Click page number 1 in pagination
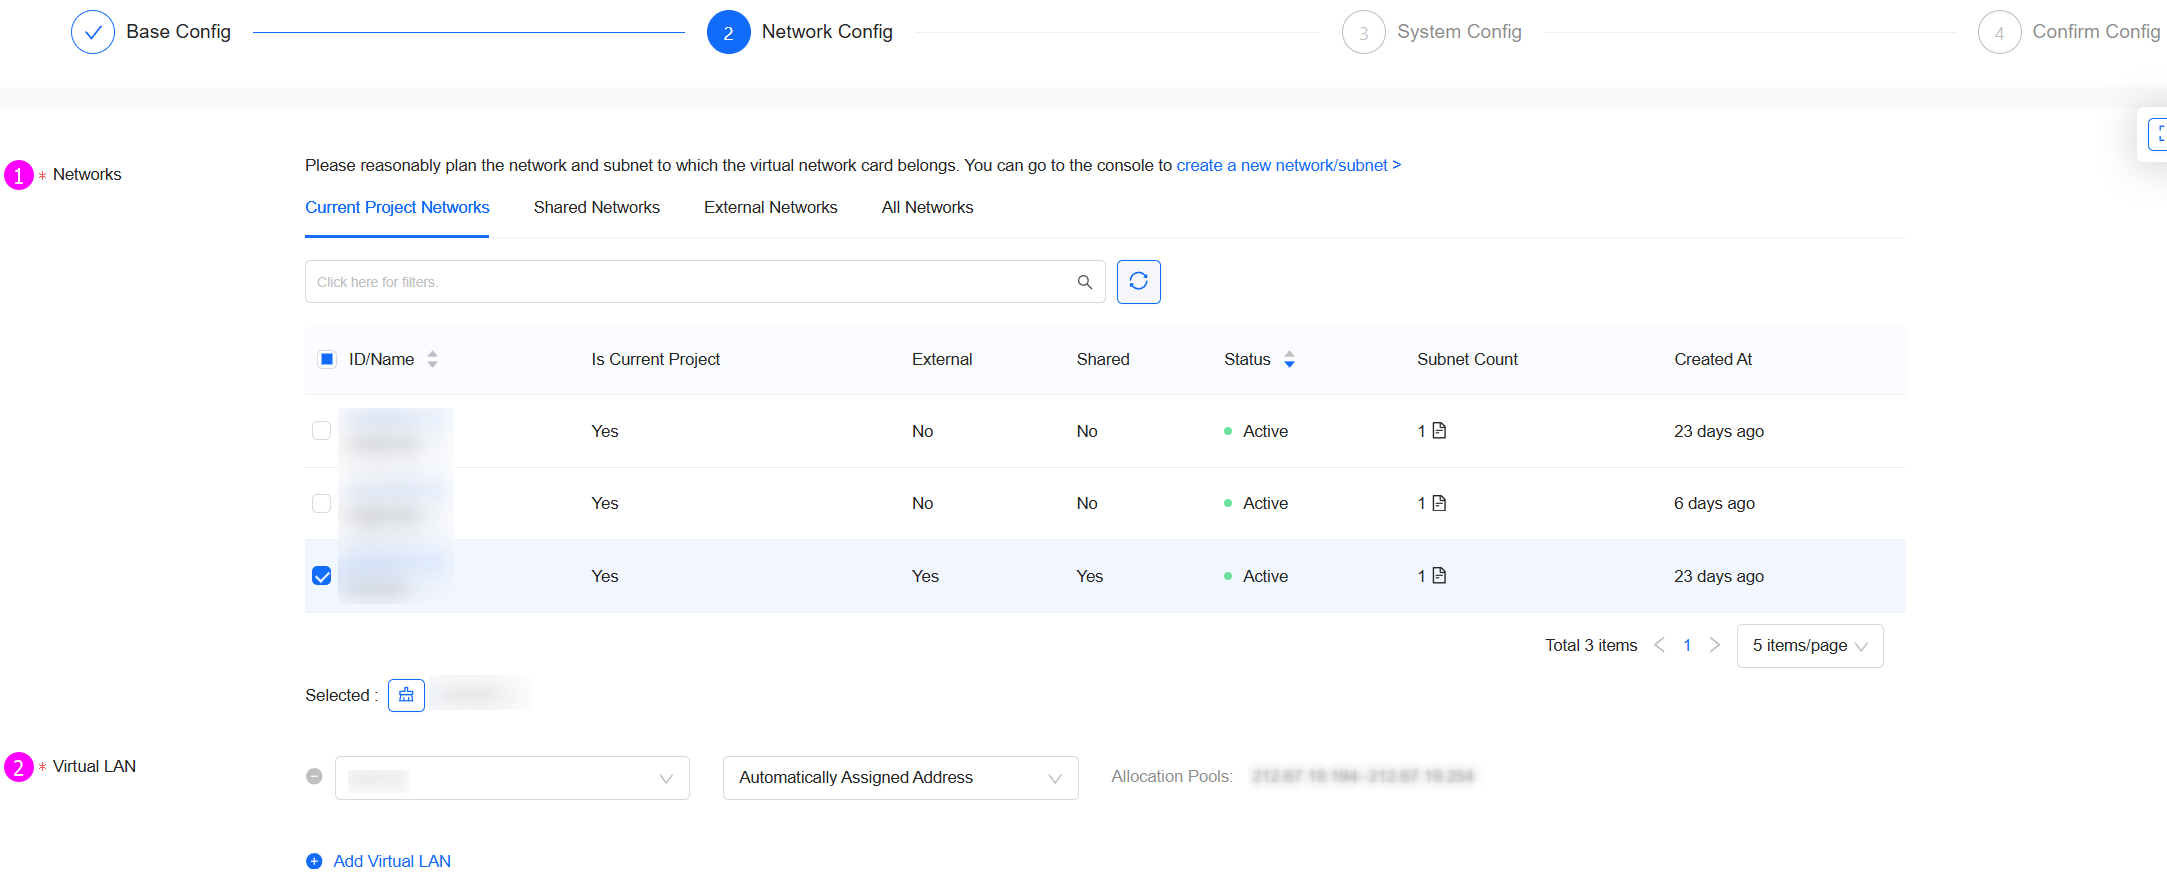This screenshot has width=2167, height=880. coord(1687,645)
